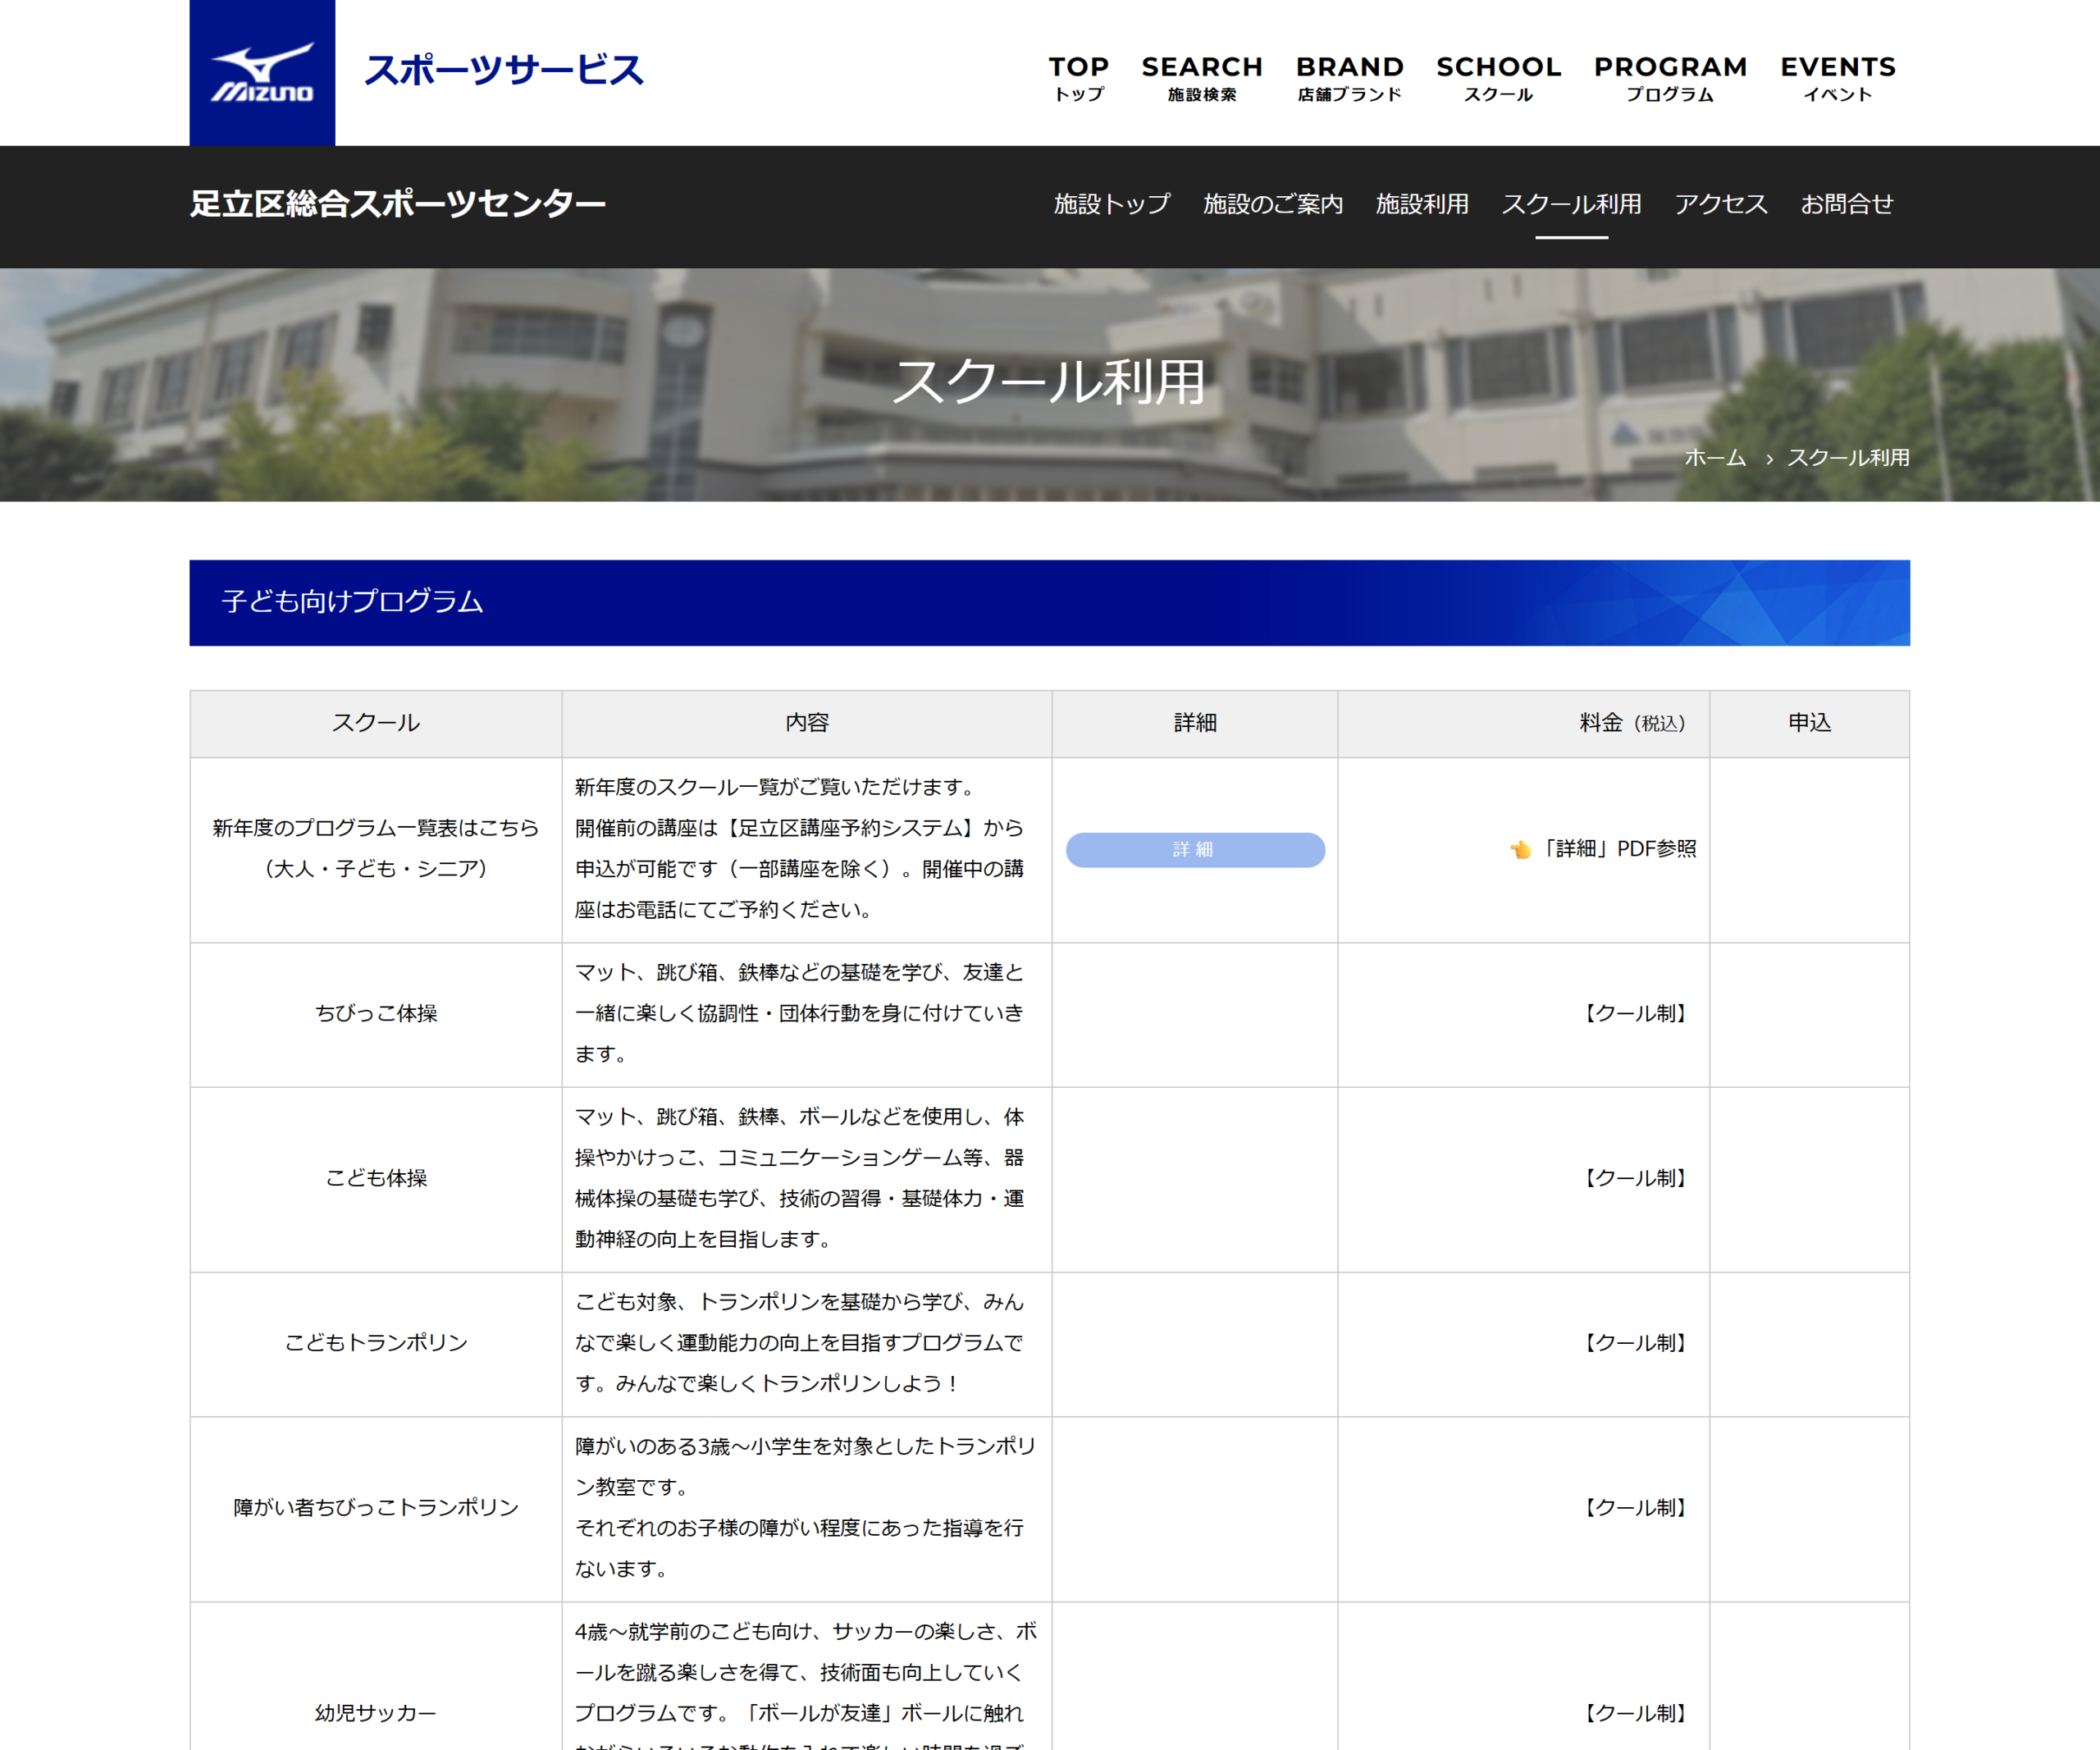
Task: Click the 障がい者ちびっこトランポリン description text
Action: point(805,1508)
